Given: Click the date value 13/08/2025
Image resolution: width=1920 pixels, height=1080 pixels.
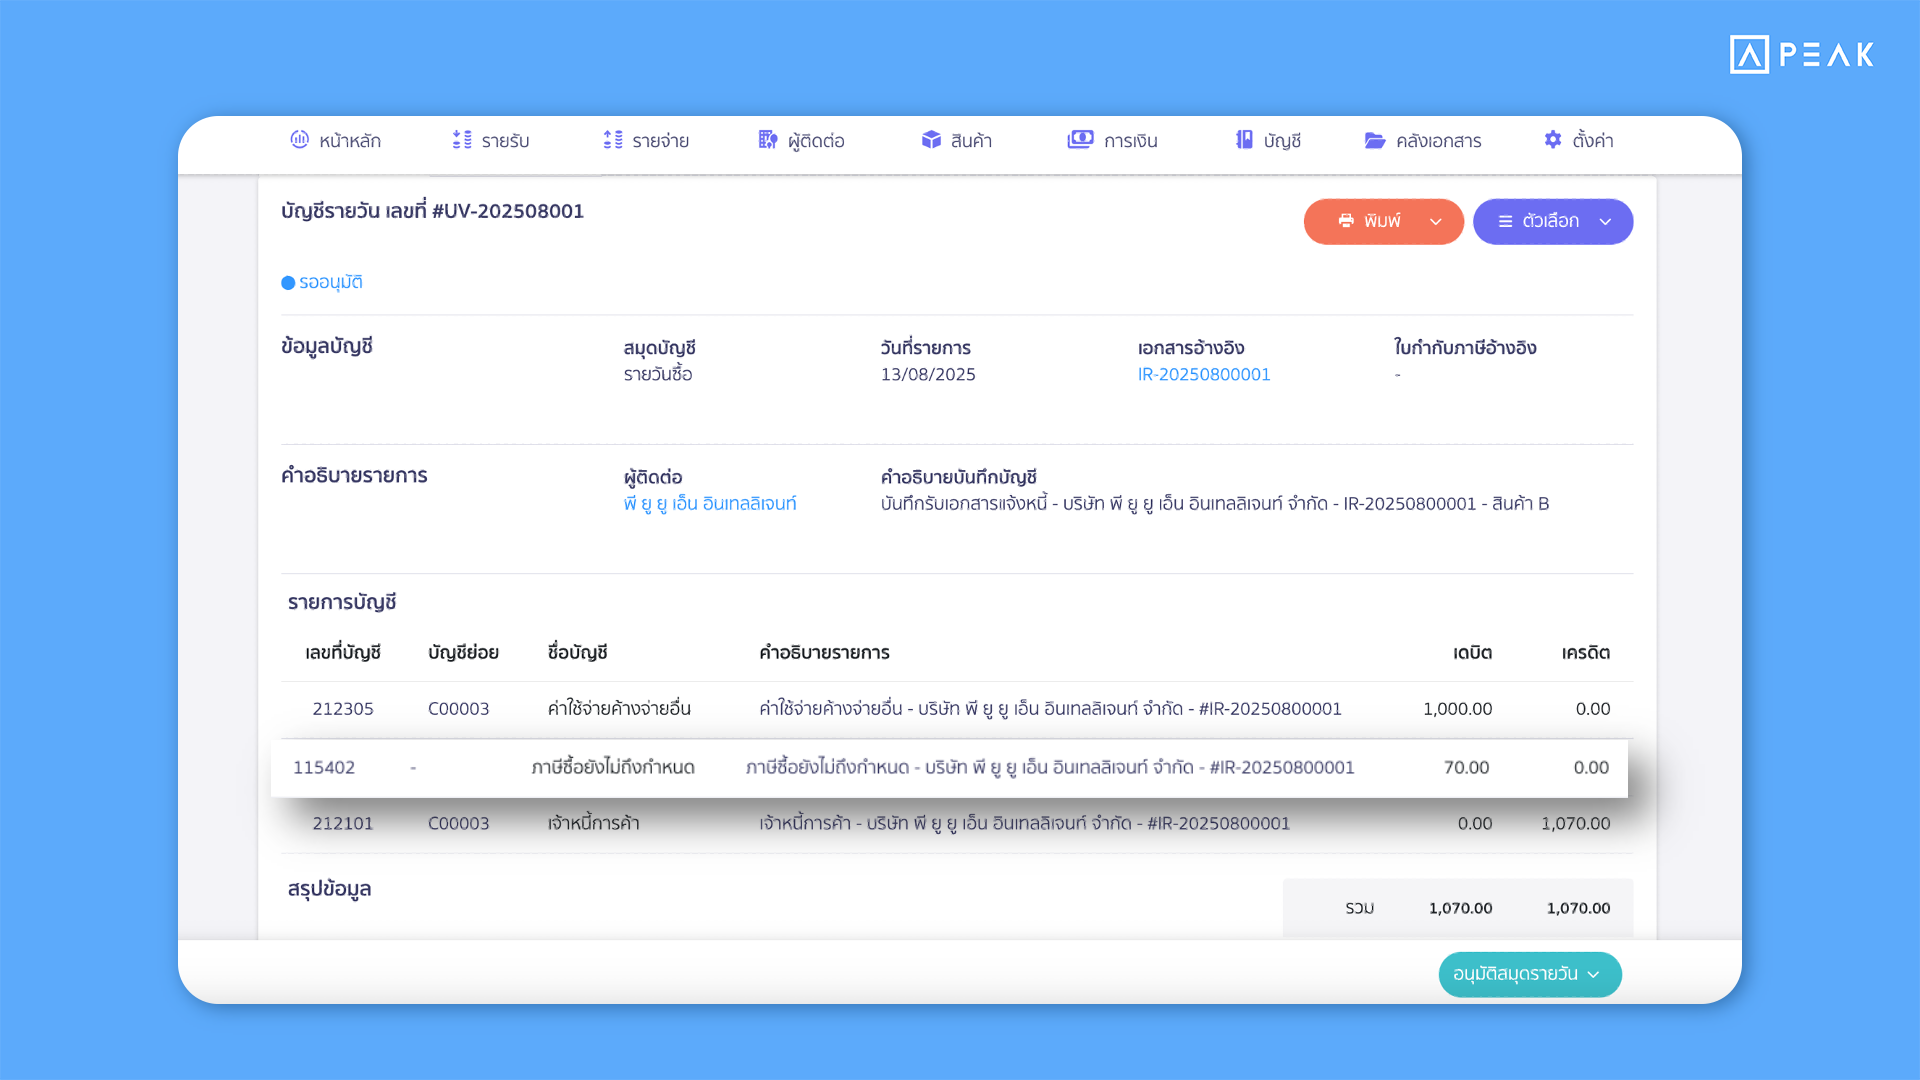Looking at the screenshot, I should [928, 375].
